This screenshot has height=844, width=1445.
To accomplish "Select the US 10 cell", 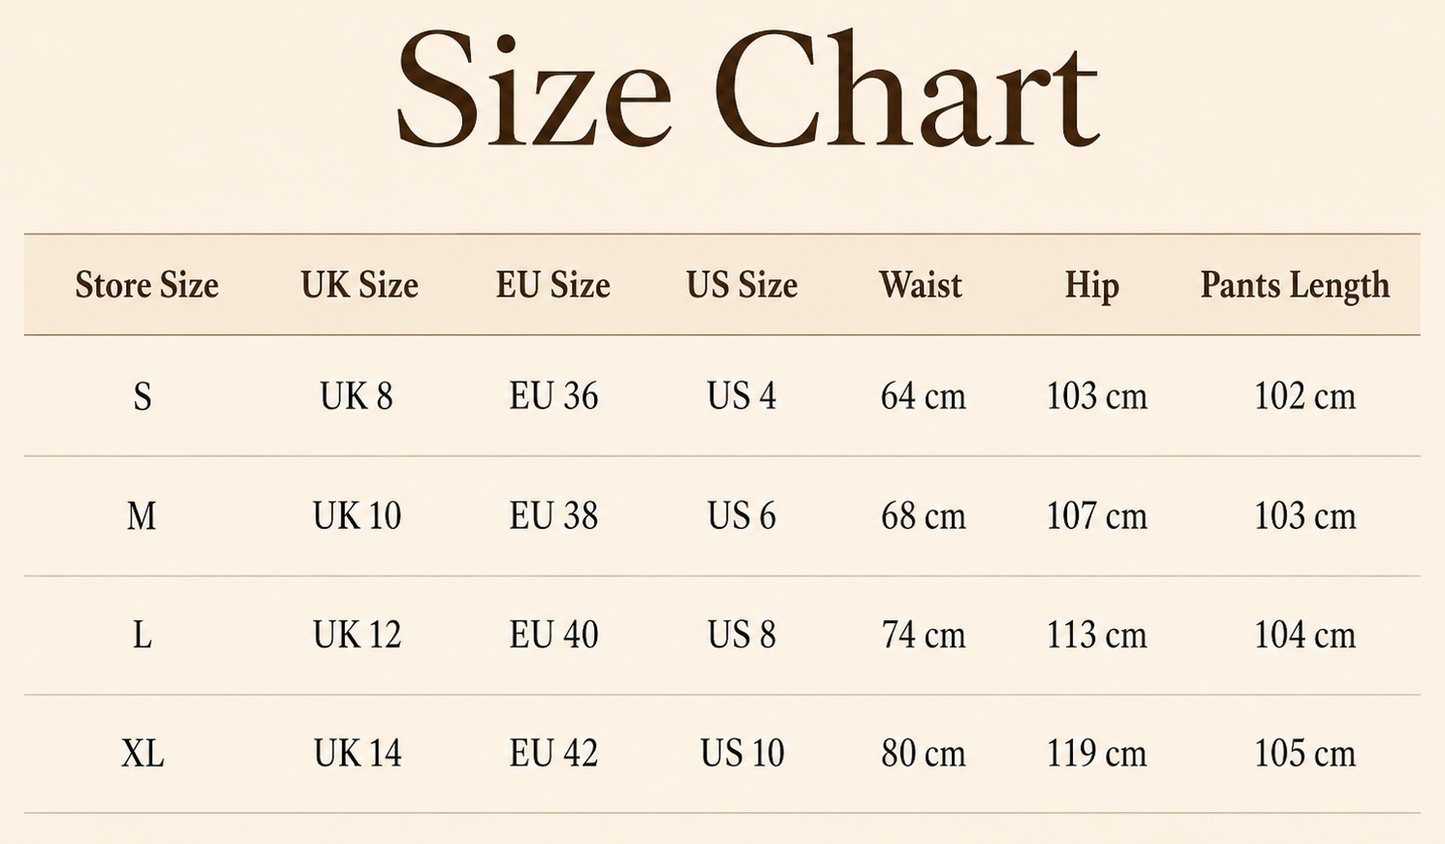I will click(742, 753).
